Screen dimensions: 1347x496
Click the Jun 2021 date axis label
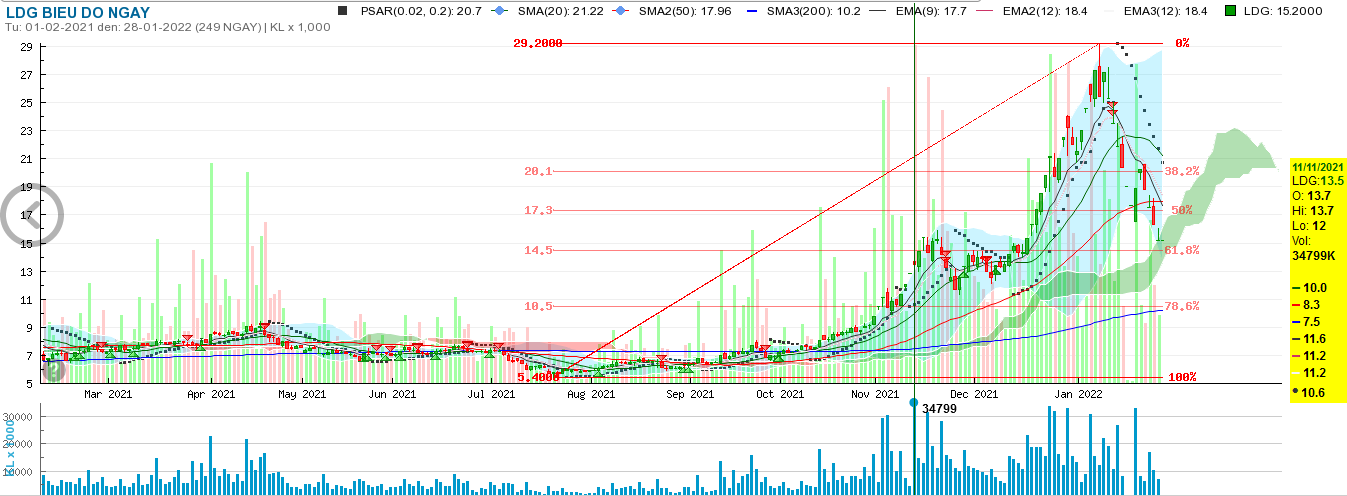tap(392, 394)
